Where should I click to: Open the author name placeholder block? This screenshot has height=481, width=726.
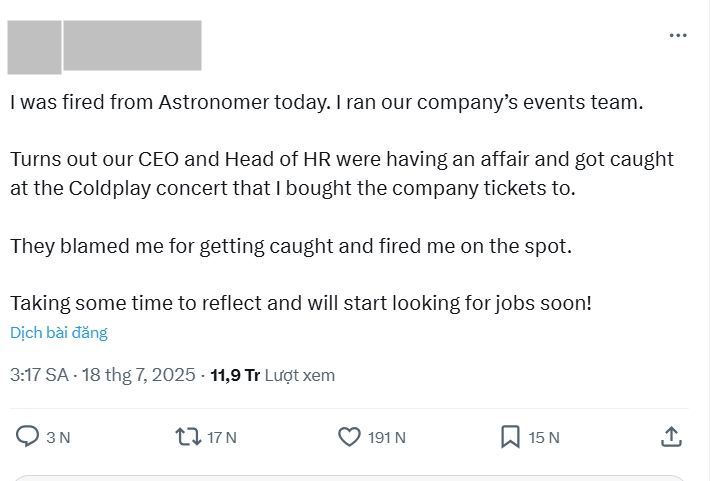[x=132, y=45]
